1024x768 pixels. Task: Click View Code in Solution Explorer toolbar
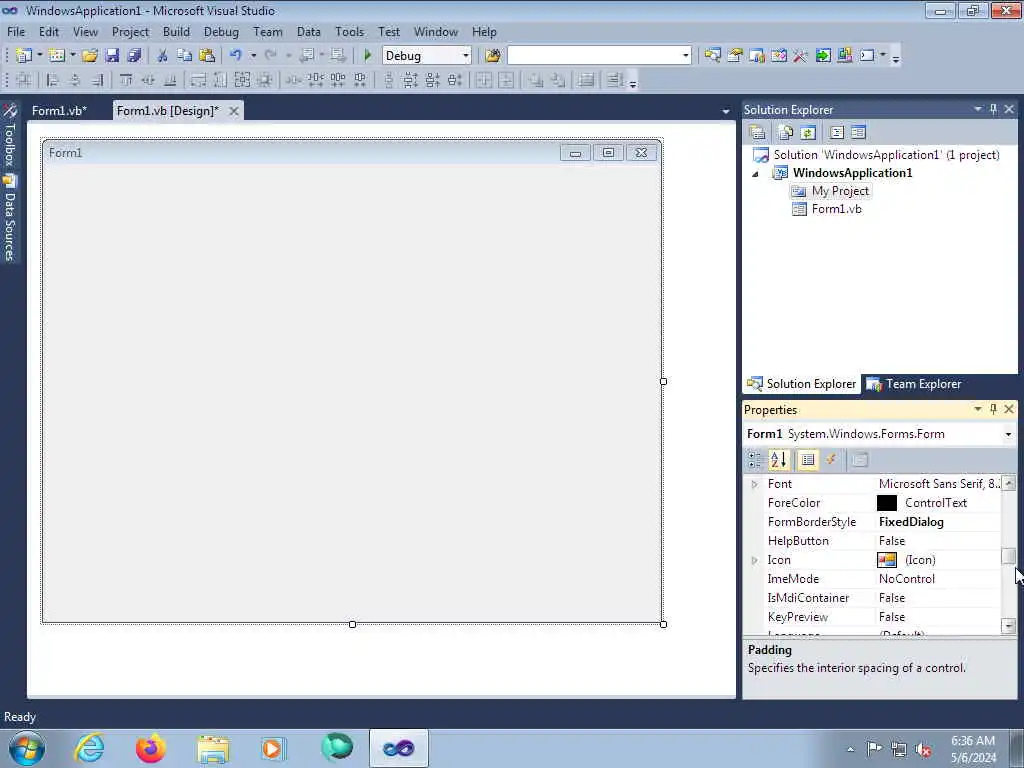pyautogui.click(x=837, y=133)
